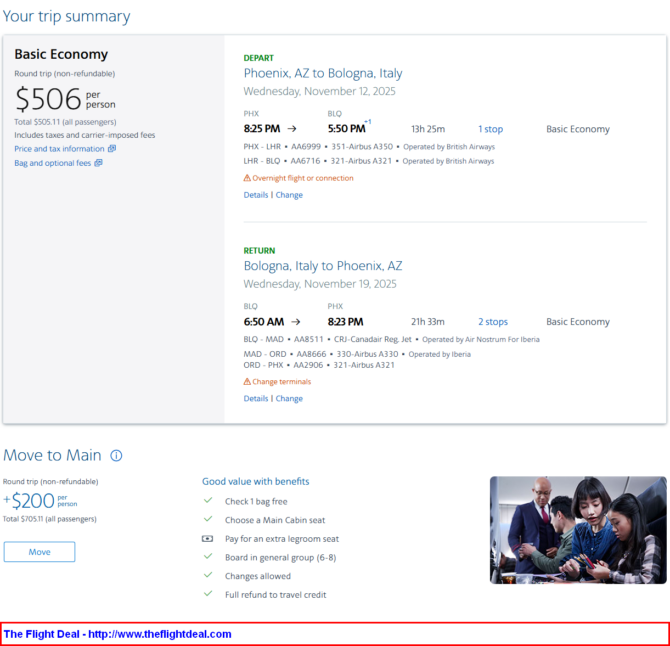Screen dimensions: 670x646
Task: Click the Main Cabin passengers photo
Action: [x=577, y=529]
